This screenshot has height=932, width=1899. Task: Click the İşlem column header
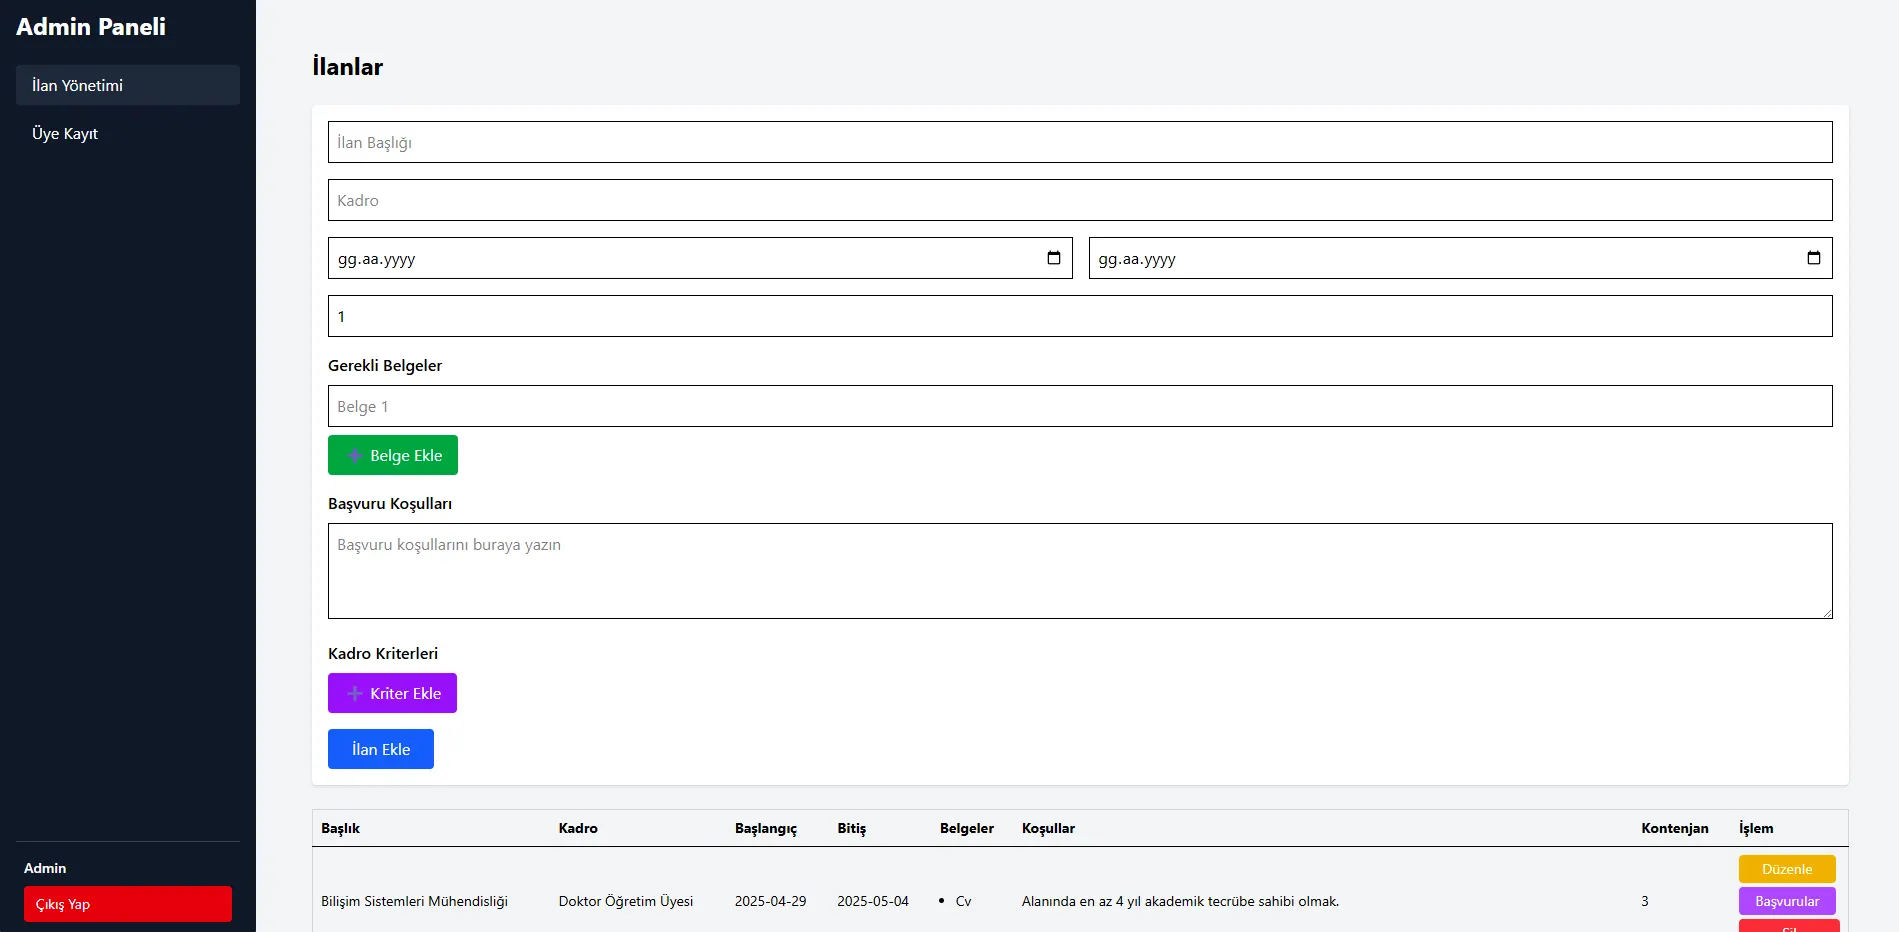(x=1756, y=829)
